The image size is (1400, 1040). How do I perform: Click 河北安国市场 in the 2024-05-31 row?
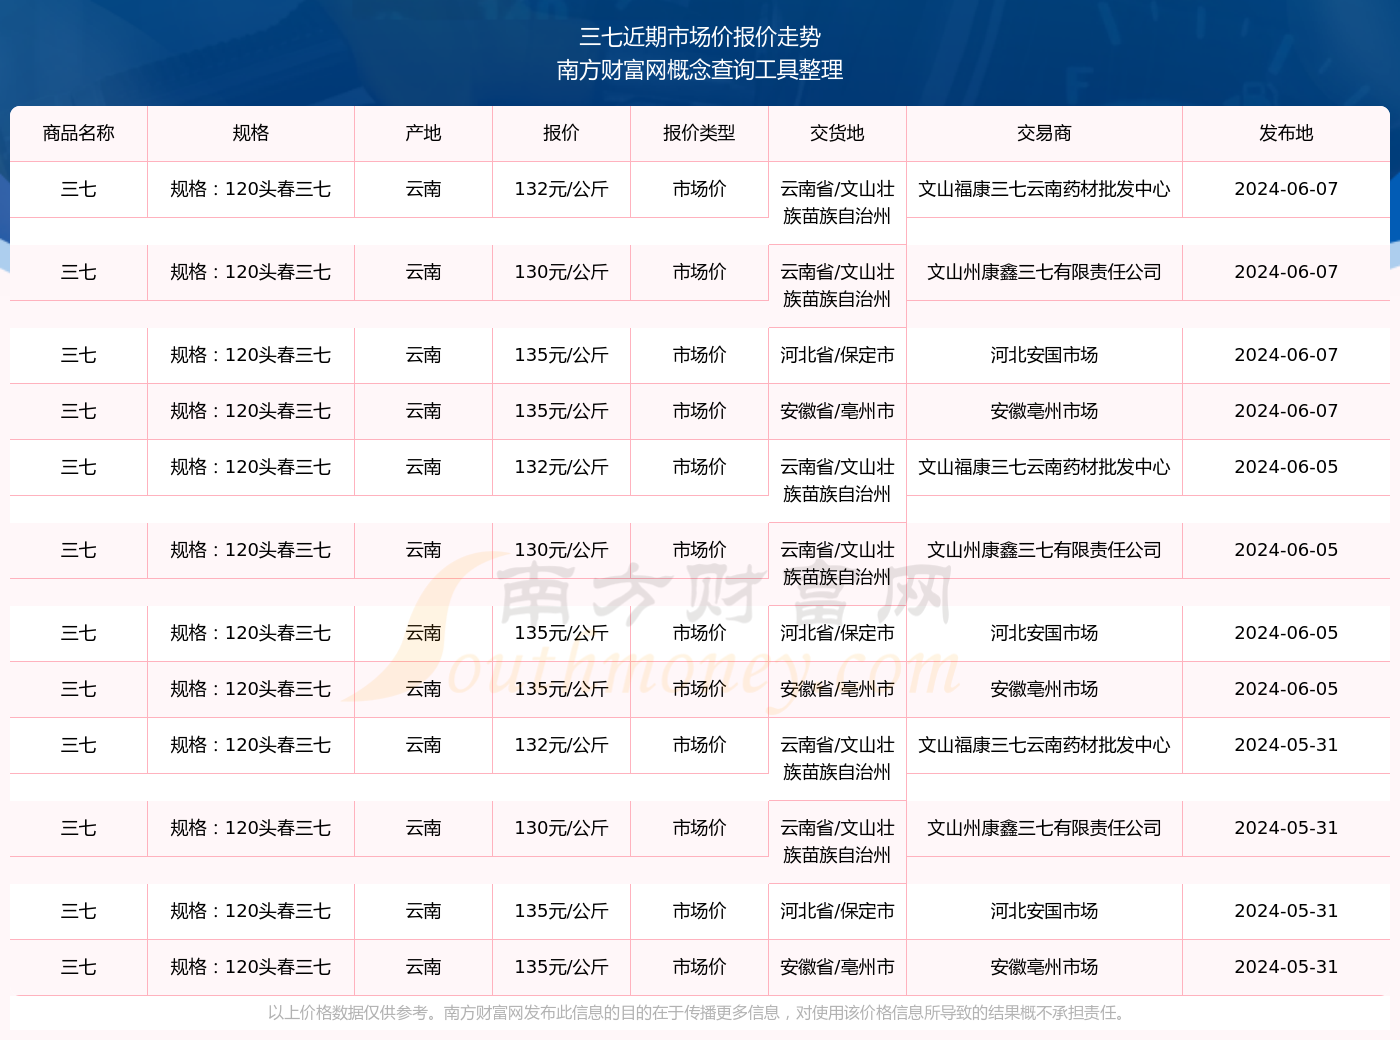(x=1045, y=911)
